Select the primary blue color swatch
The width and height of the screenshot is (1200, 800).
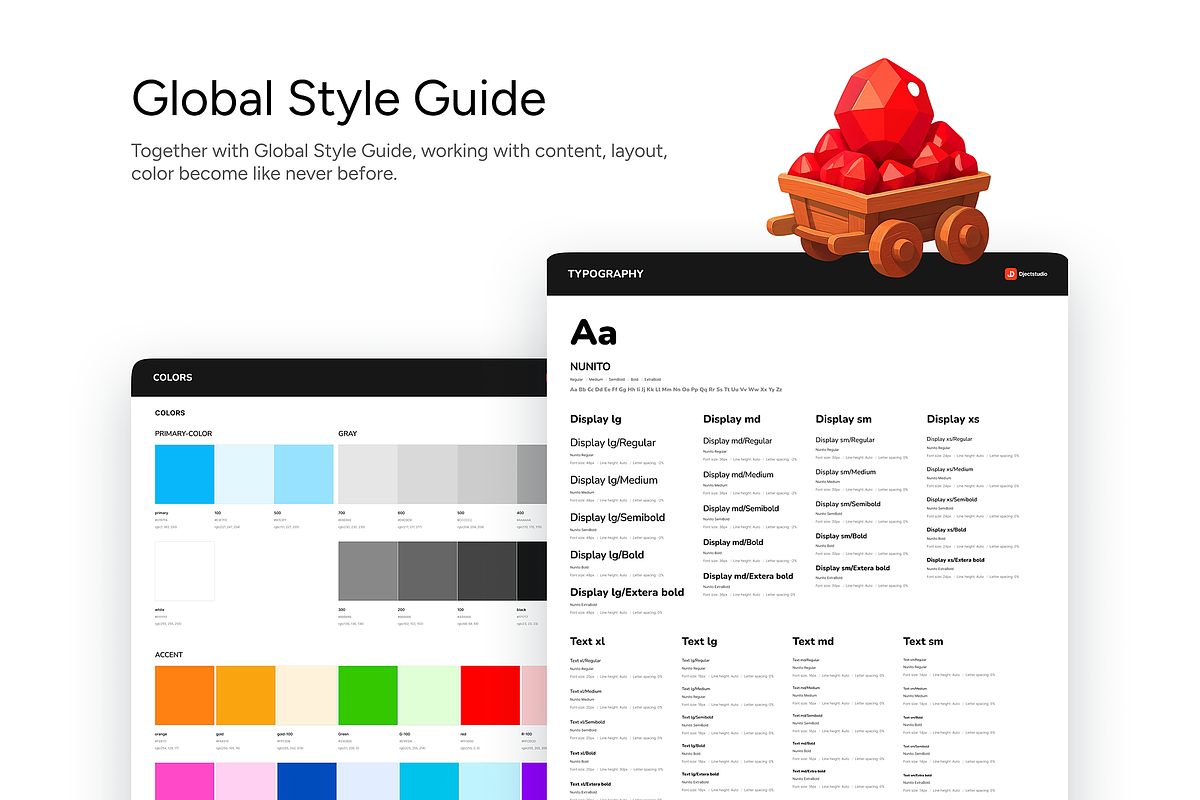coord(185,474)
